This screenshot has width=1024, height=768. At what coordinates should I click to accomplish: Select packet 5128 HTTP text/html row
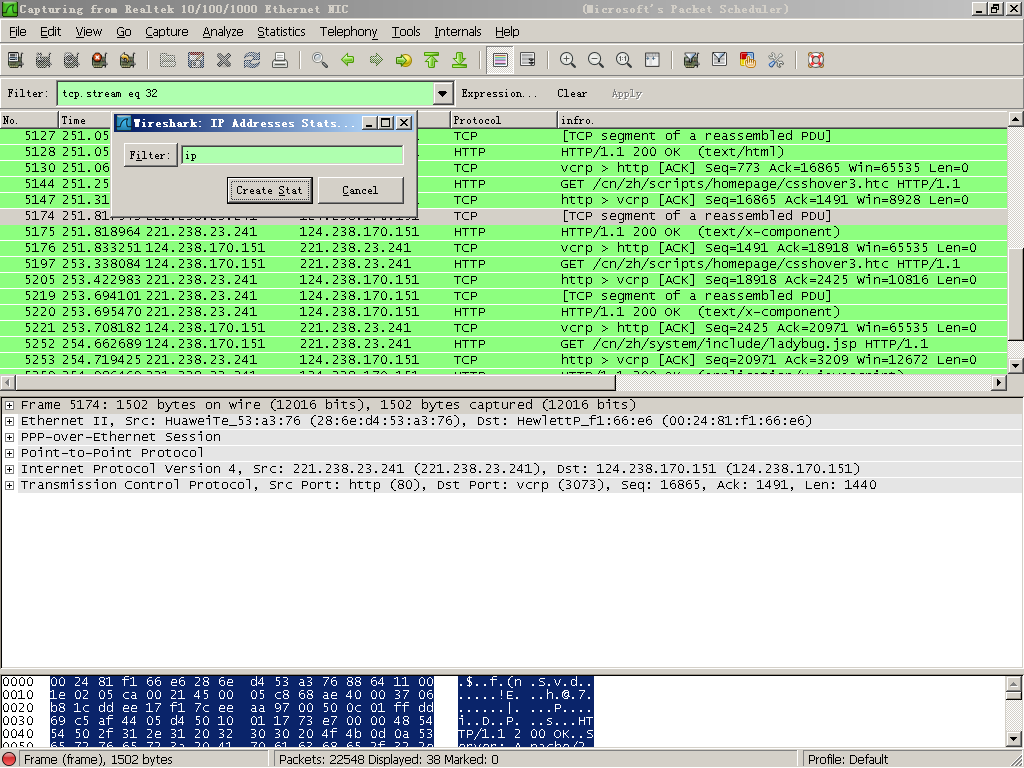click(x=503, y=152)
